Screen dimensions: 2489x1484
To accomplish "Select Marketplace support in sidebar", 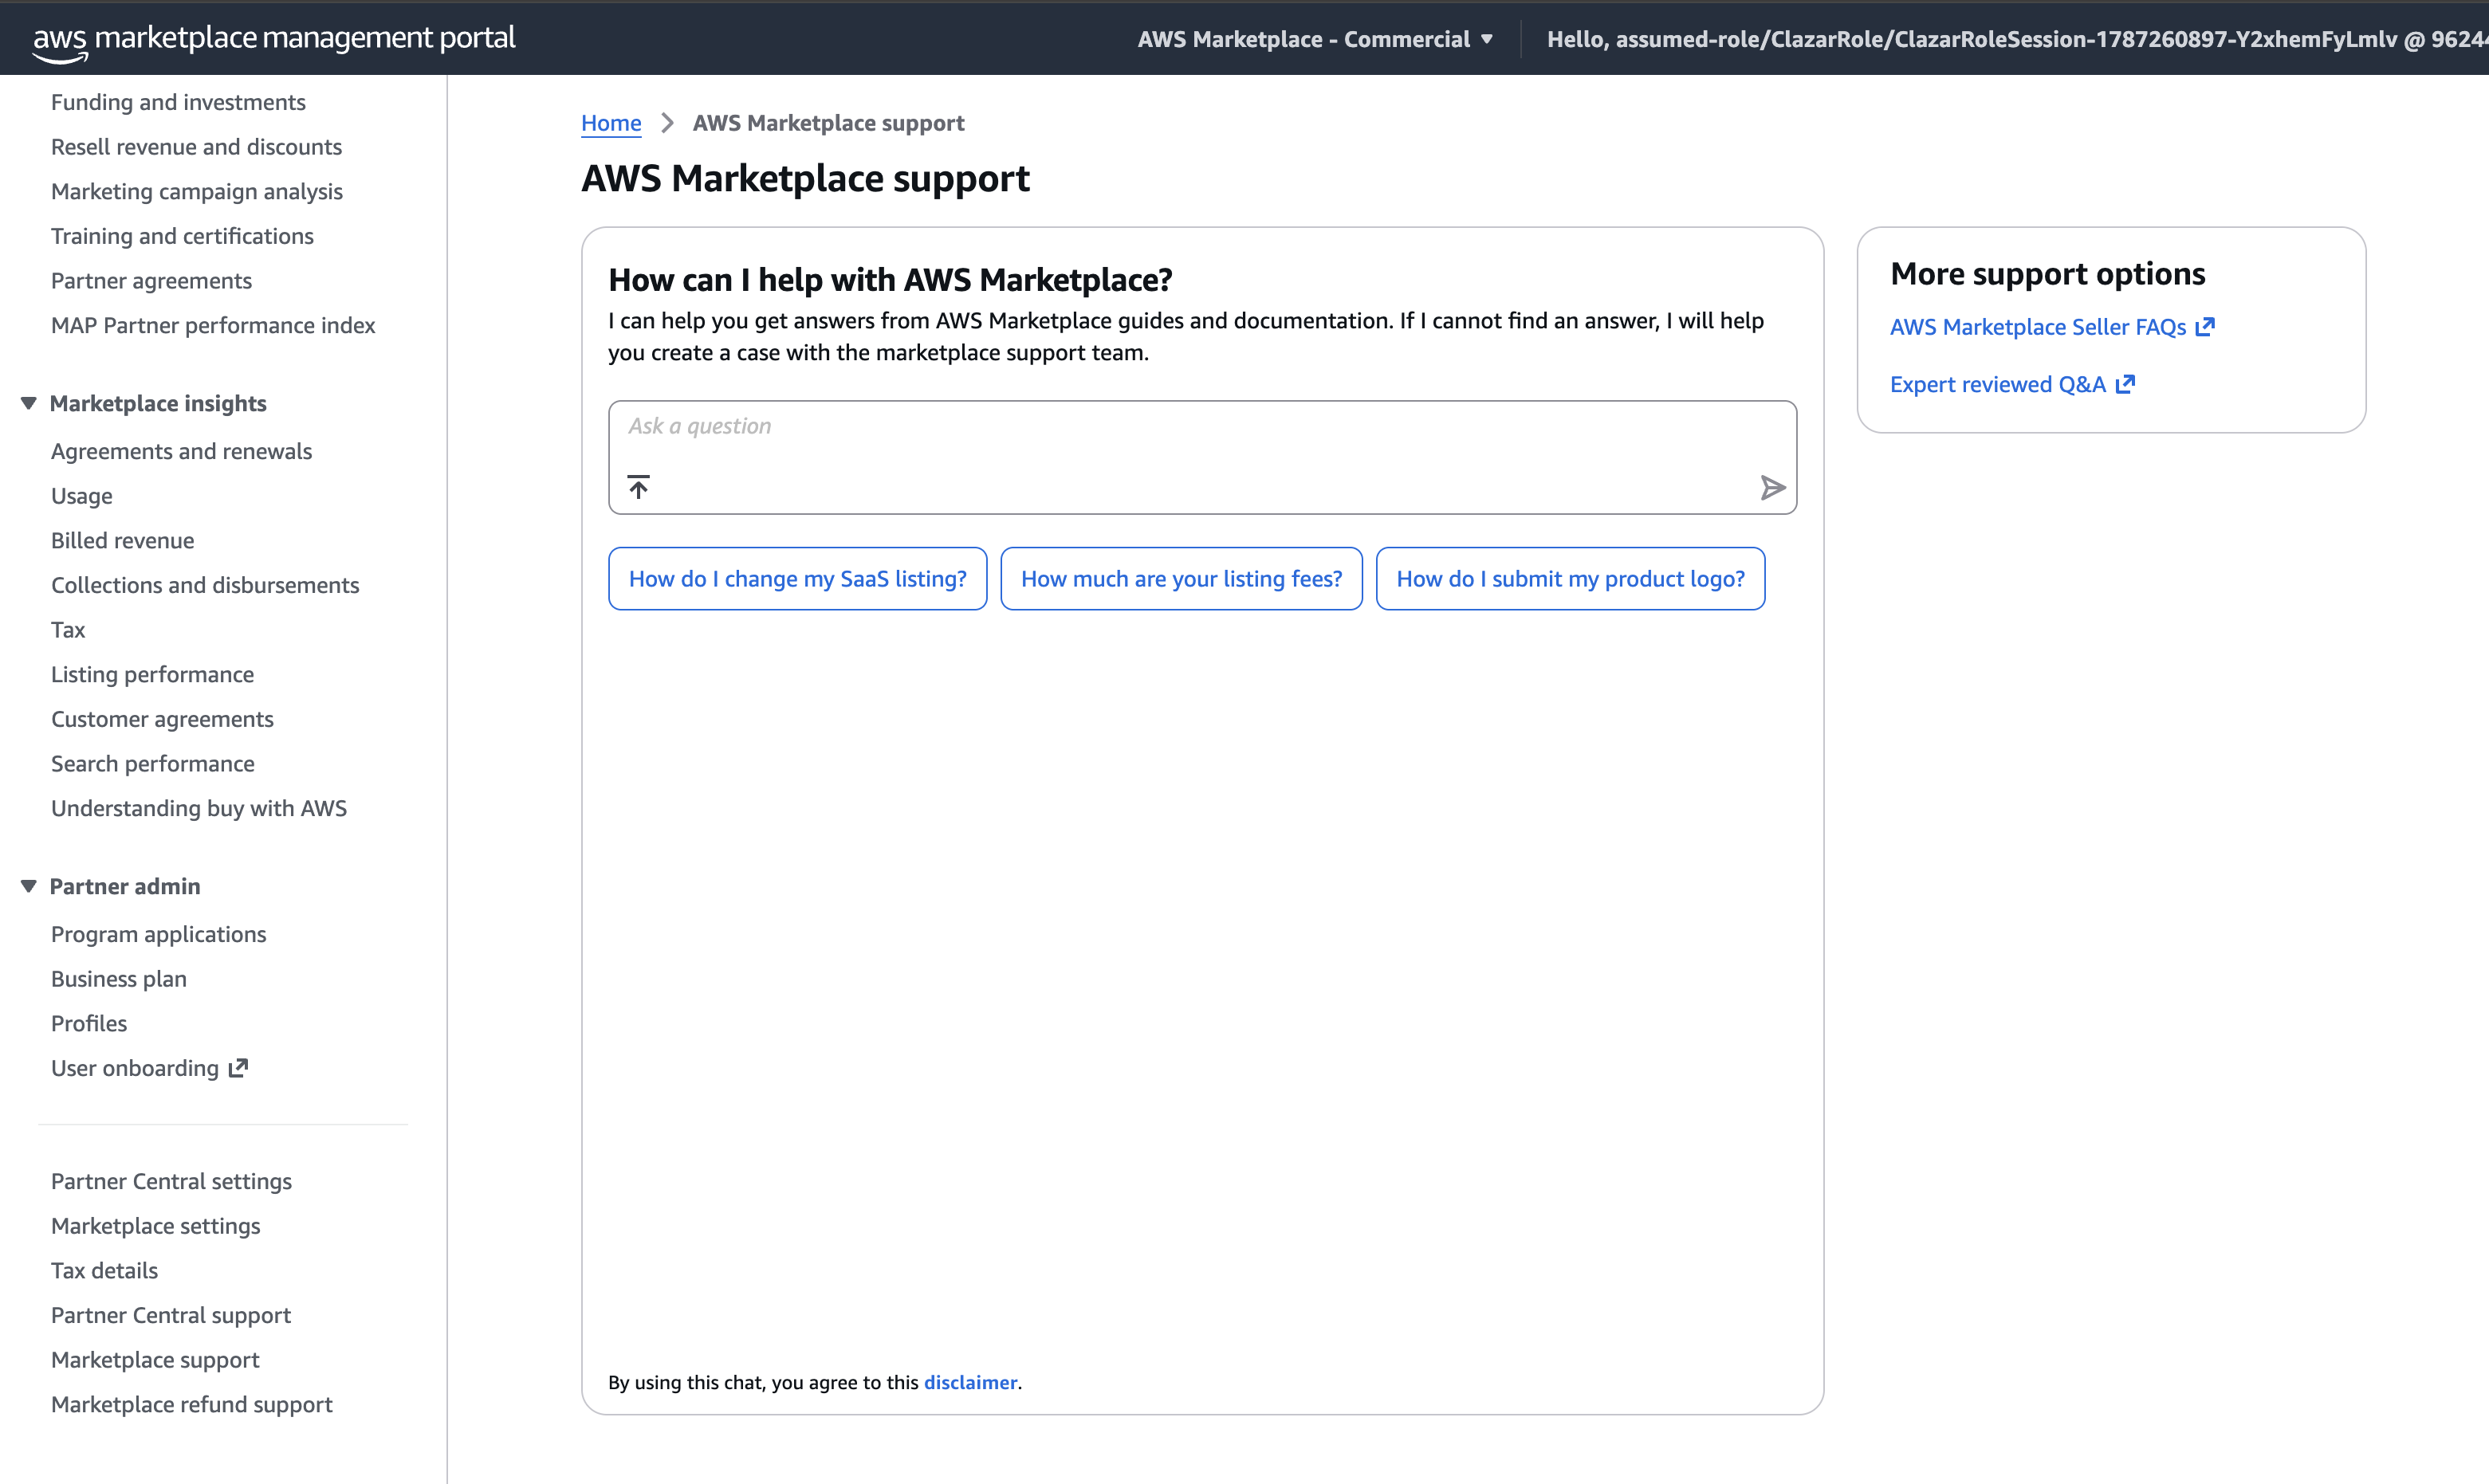I will click(x=155, y=1360).
